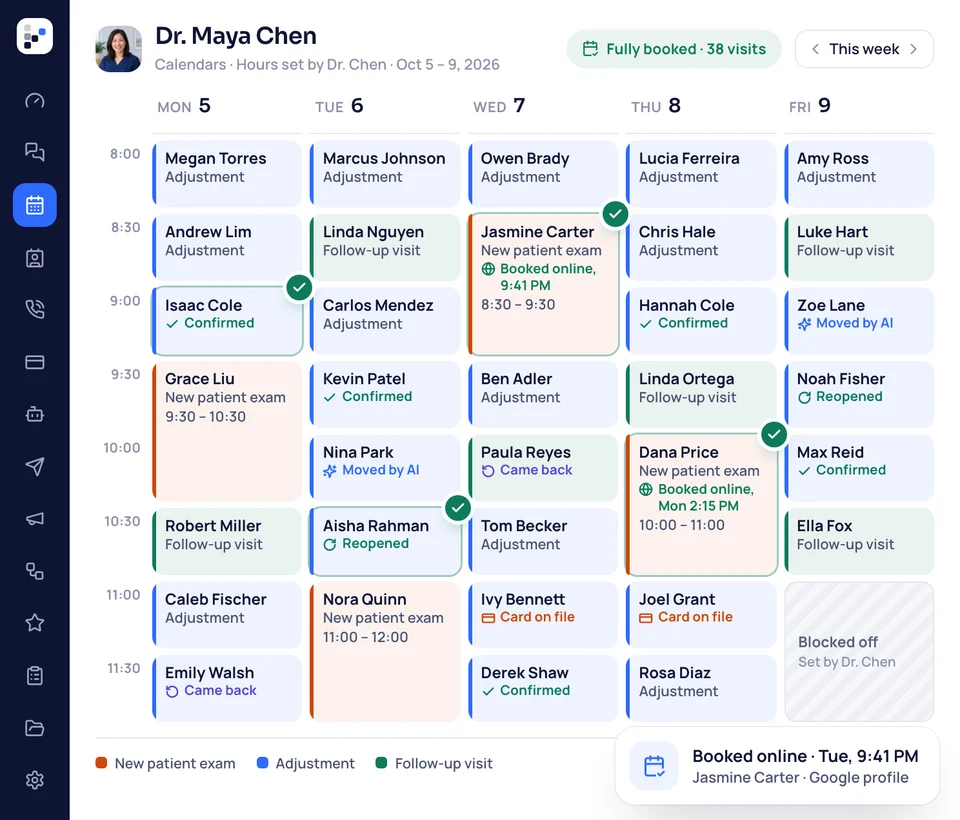Open the payments card icon in sidebar
This screenshot has width=960, height=820.
[x=35, y=362]
